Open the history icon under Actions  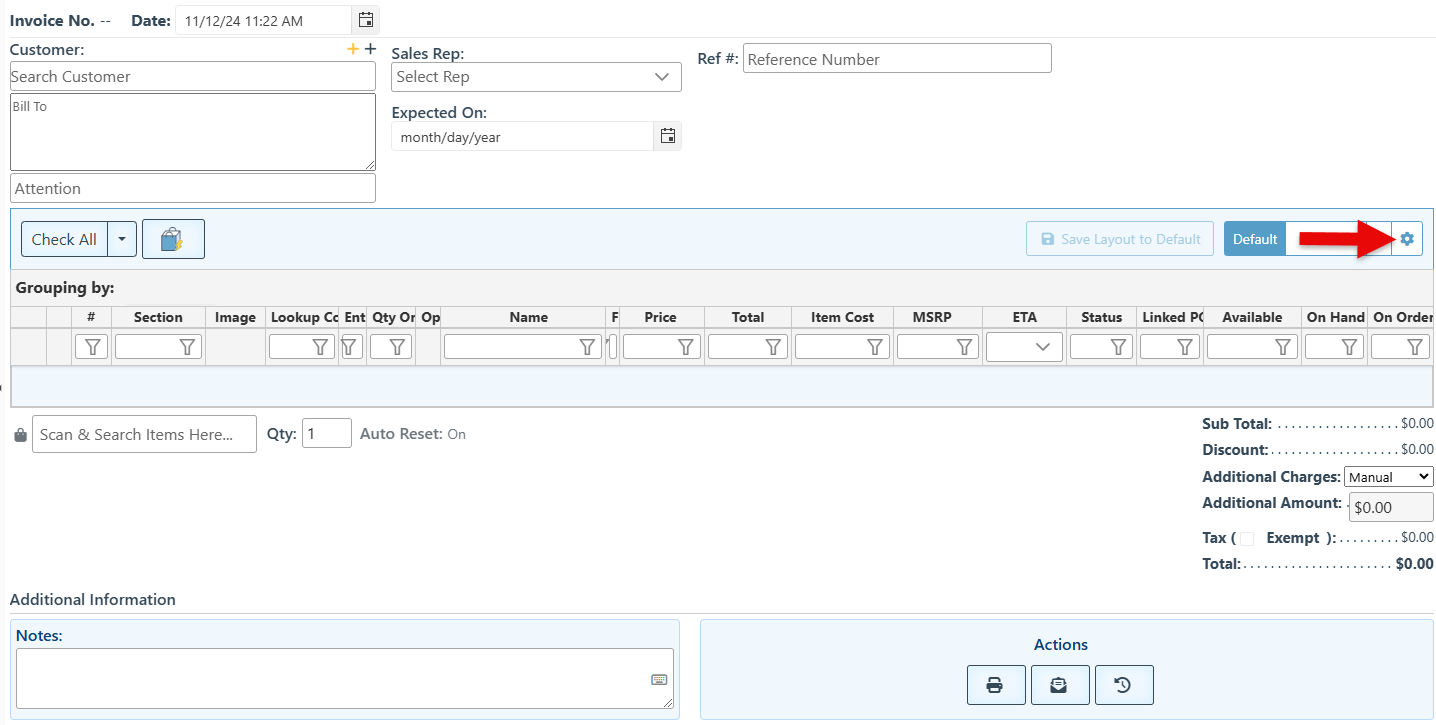pos(1123,685)
